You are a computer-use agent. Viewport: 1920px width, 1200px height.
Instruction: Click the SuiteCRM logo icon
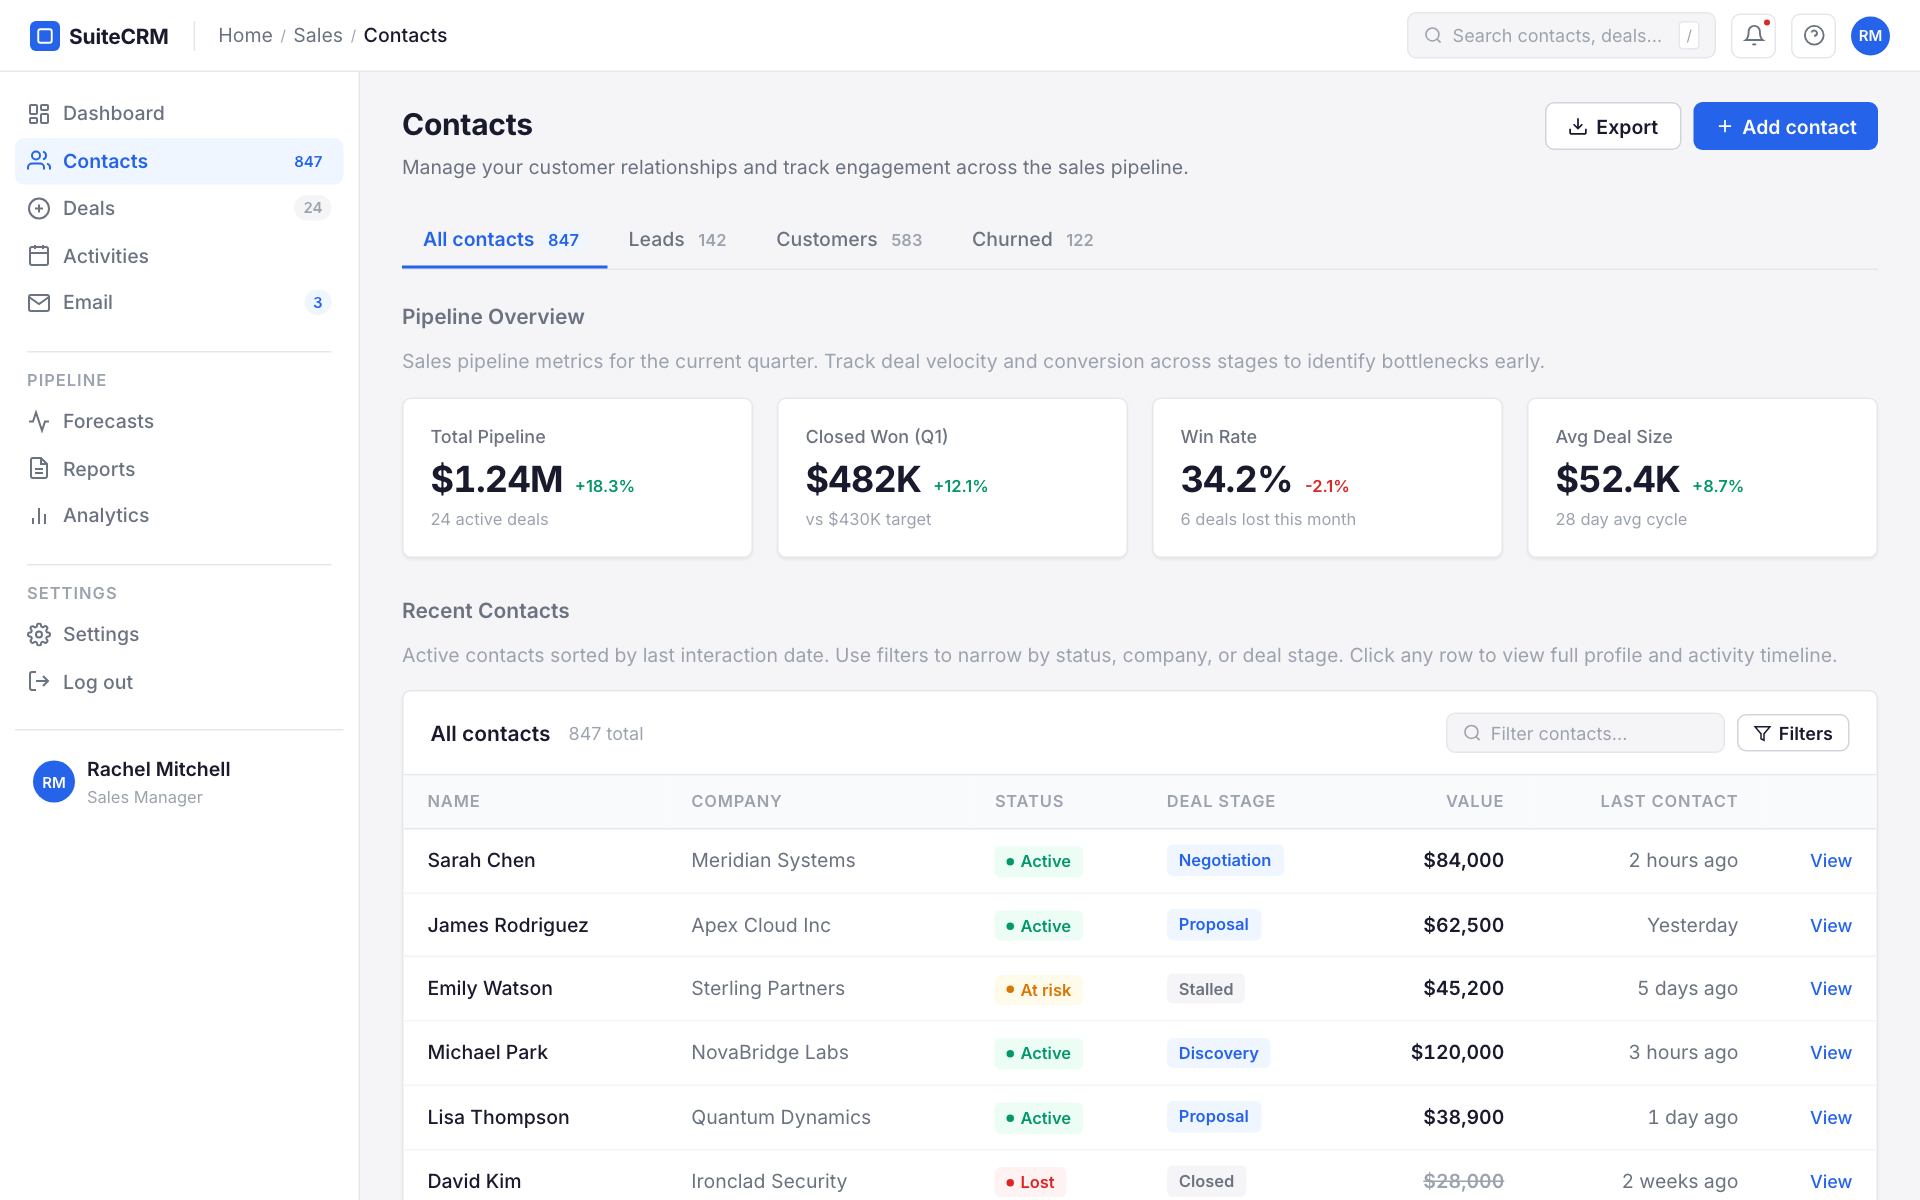click(44, 36)
